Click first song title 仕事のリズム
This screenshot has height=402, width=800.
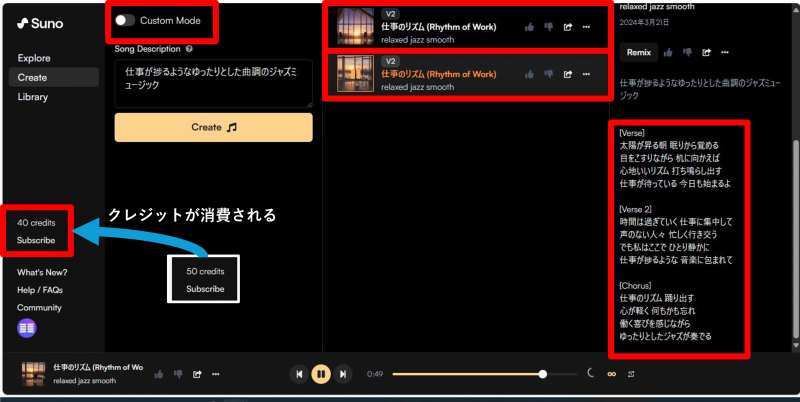[438, 27]
